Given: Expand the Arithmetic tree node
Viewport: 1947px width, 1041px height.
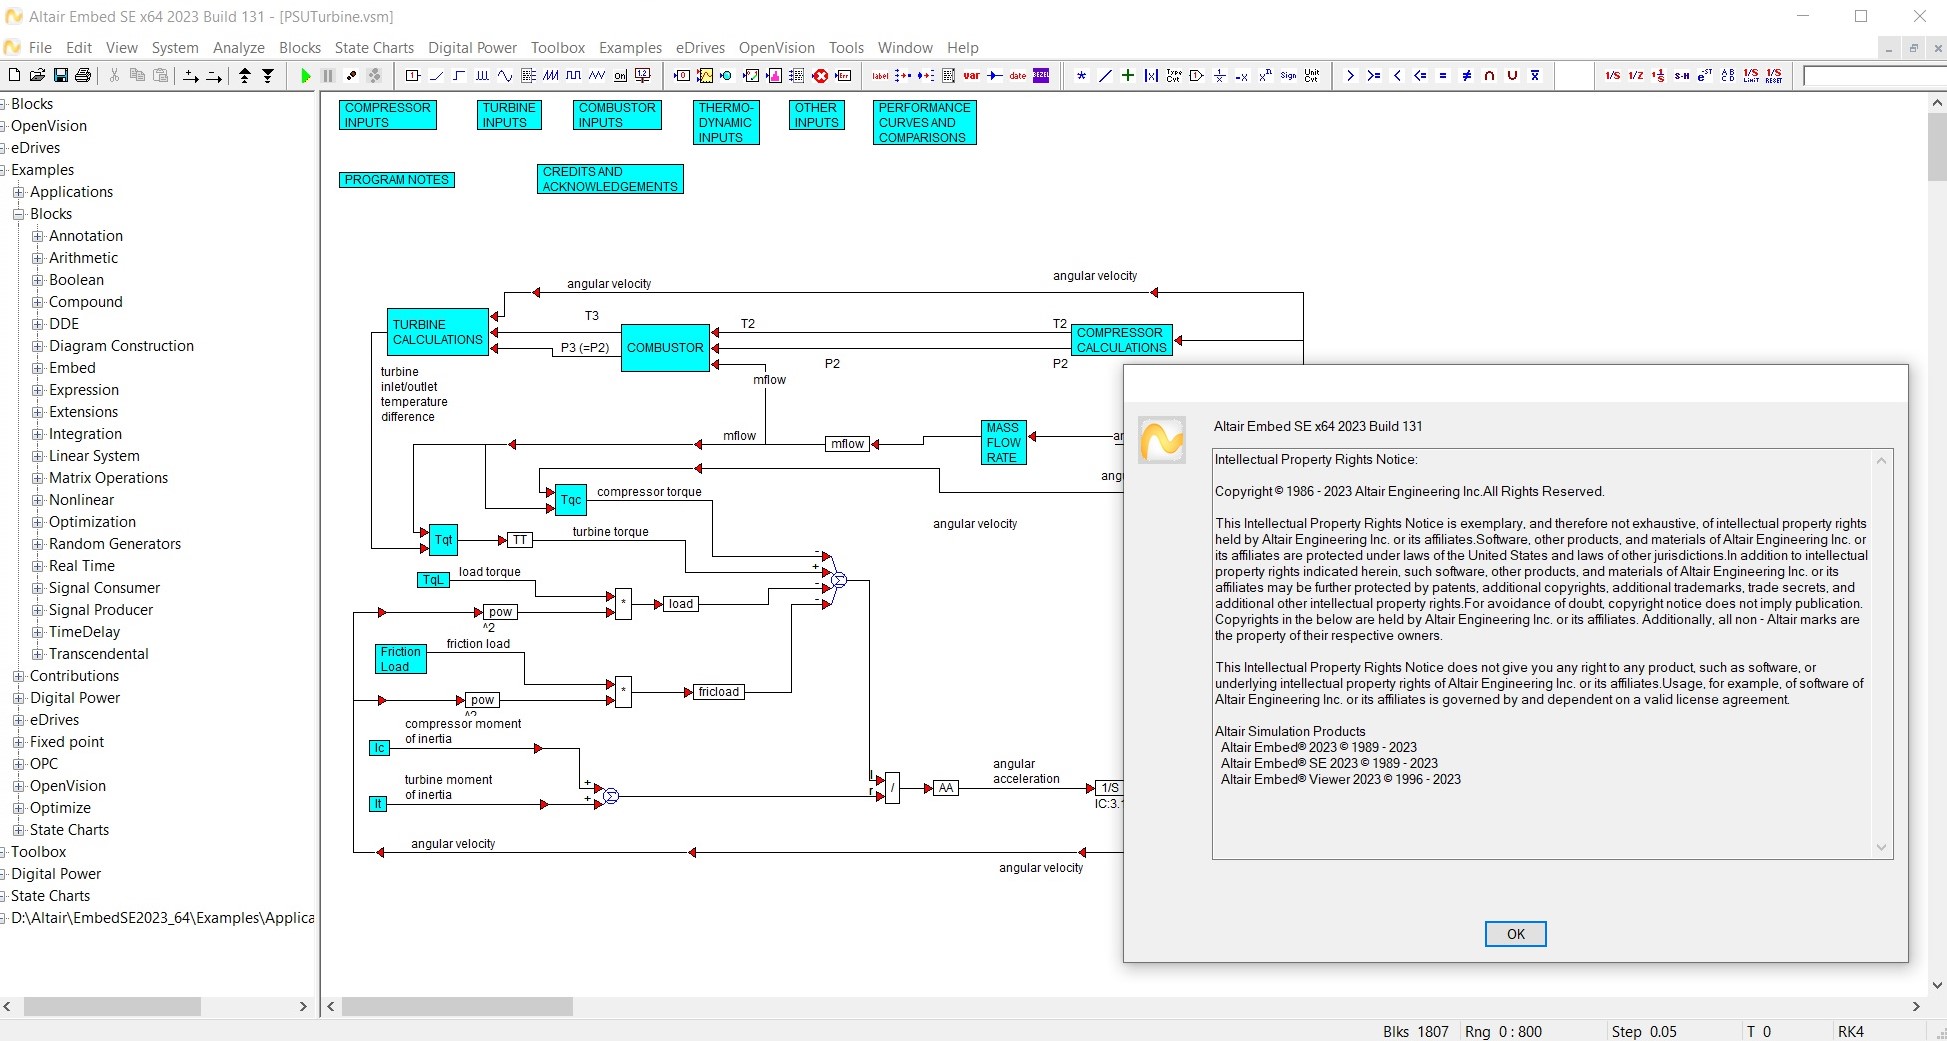Looking at the screenshot, I should tap(37, 258).
